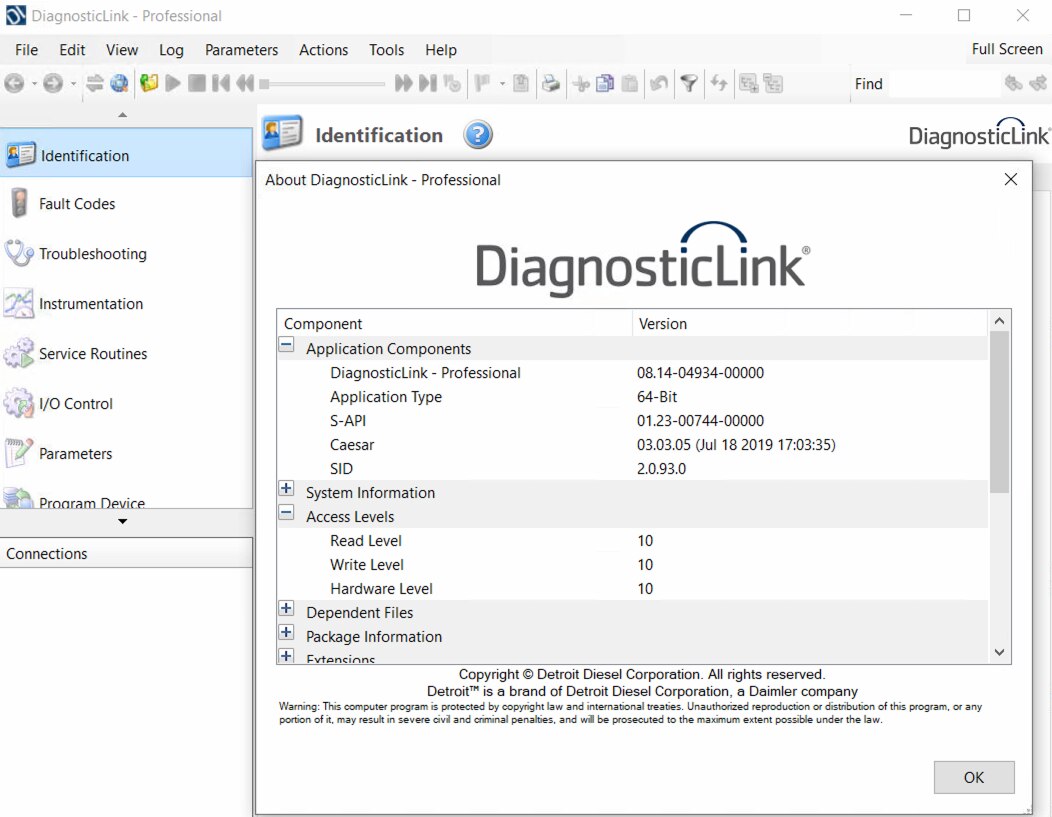
Task: Click the Full Screen option
Action: point(1006,48)
